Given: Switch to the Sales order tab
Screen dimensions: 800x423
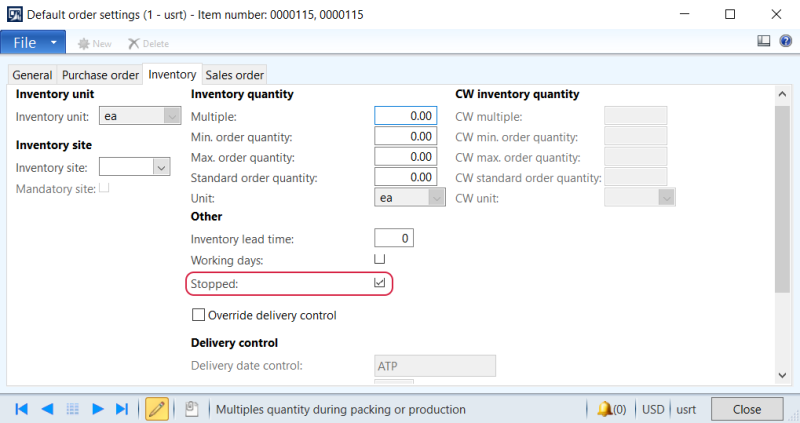Looking at the screenshot, I should click(x=235, y=75).
